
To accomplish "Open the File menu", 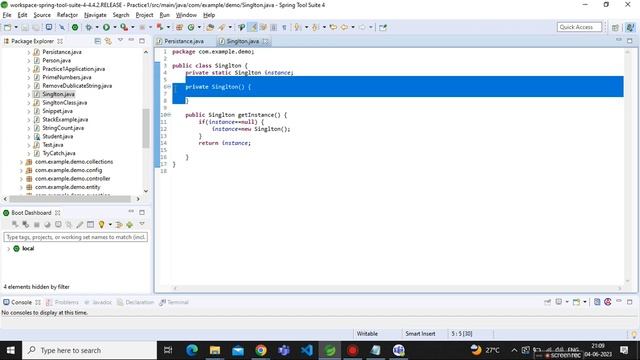I will (x=7, y=15).
